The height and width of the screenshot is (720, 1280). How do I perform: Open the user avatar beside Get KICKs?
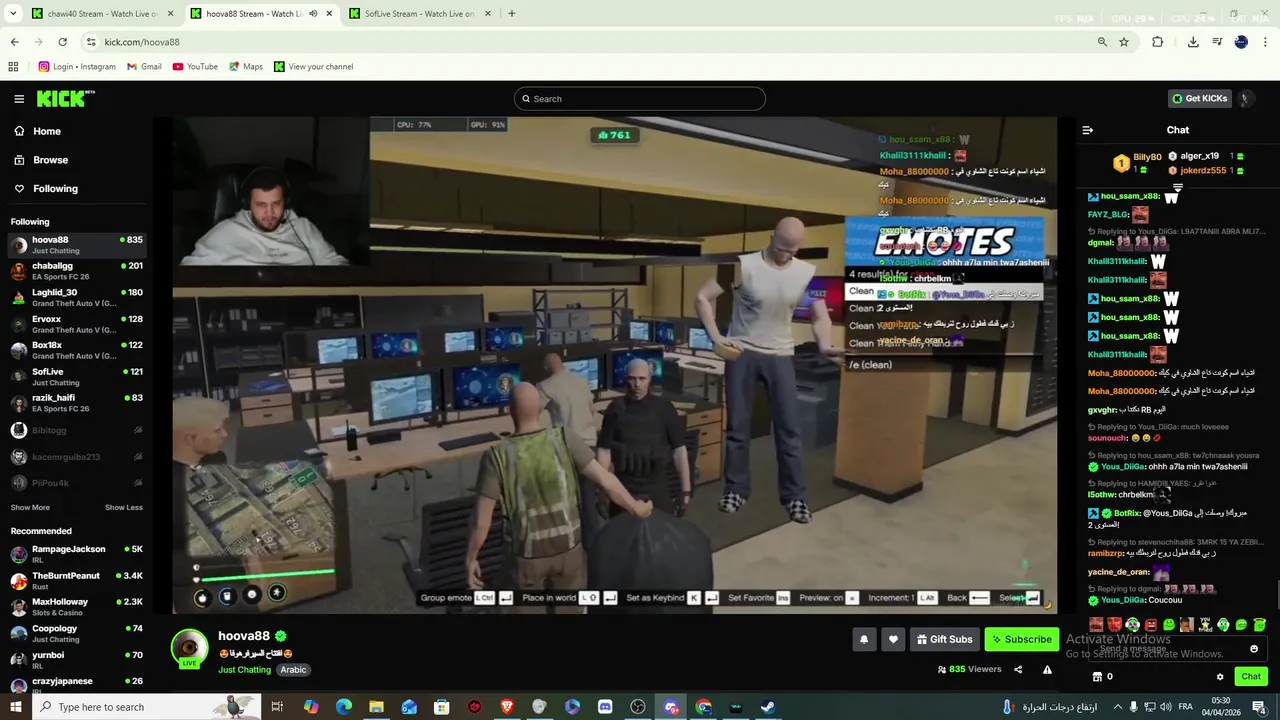coord(1245,99)
